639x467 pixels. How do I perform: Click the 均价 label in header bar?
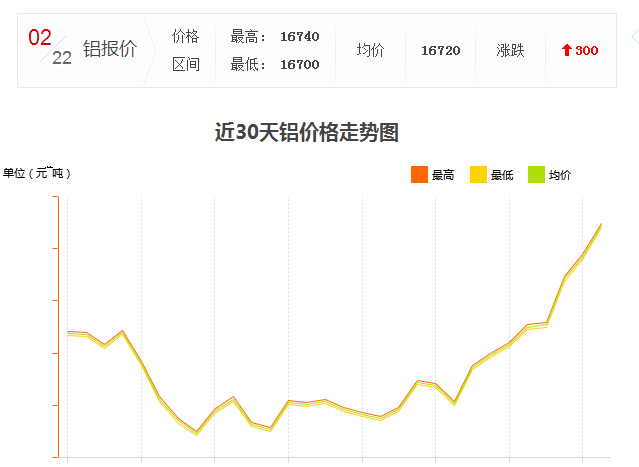(x=370, y=50)
